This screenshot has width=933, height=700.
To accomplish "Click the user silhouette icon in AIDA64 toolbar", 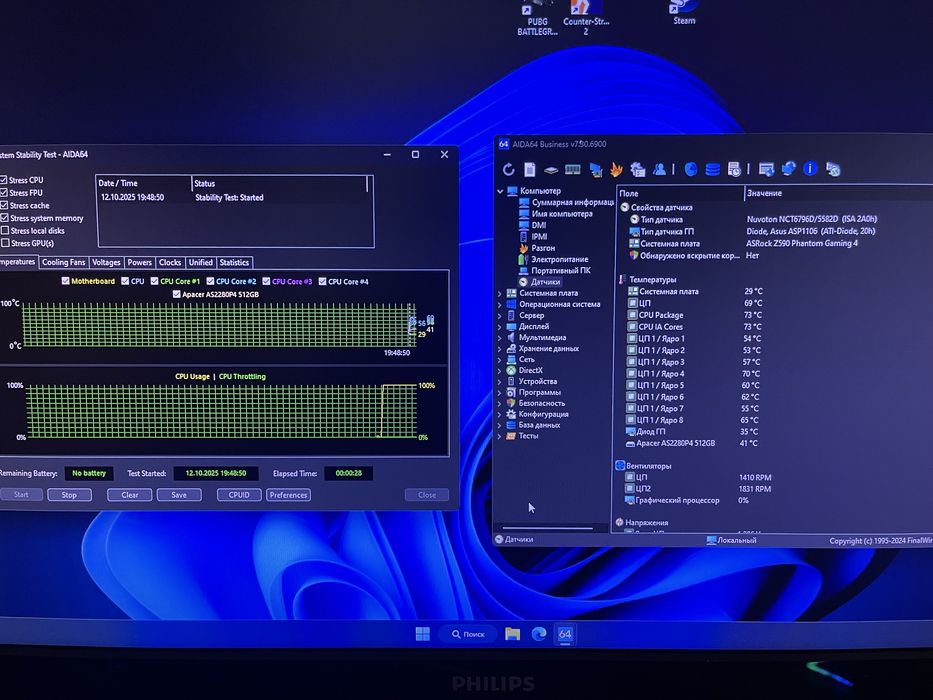I will pyautogui.click(x=659, y=170).
